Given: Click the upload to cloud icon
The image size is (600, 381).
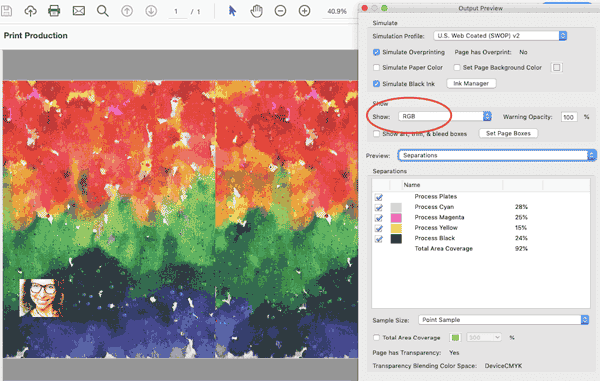Looking at the screenshot, I should click(30, 11).
